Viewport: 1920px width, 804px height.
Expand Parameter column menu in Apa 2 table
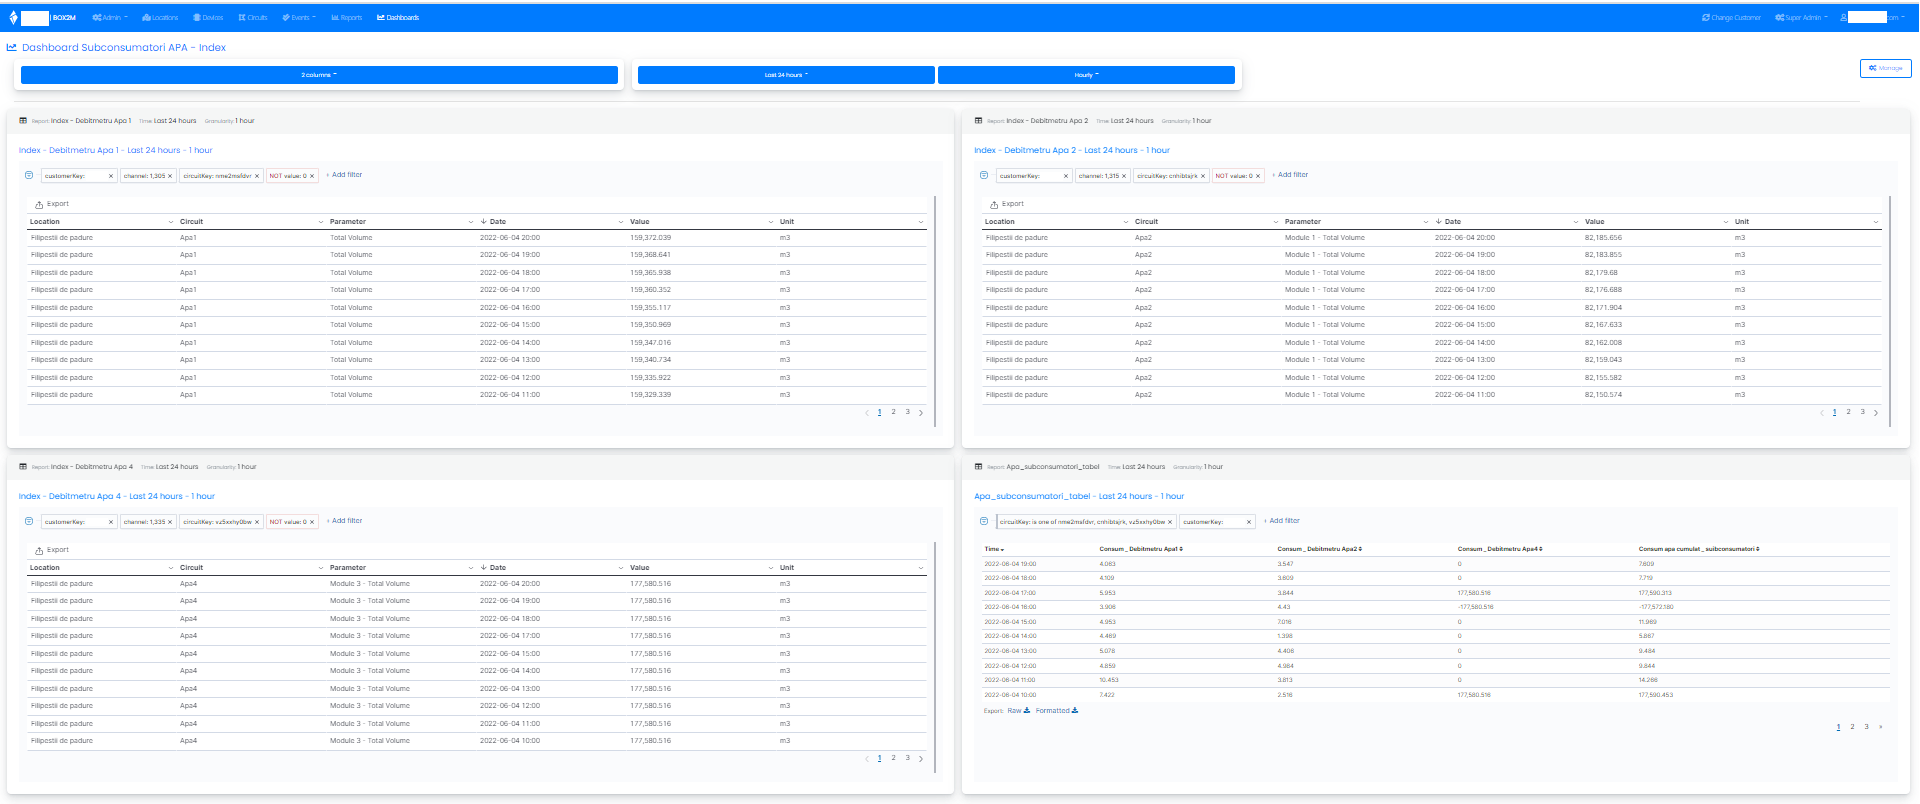click(x=1426, y=222)
